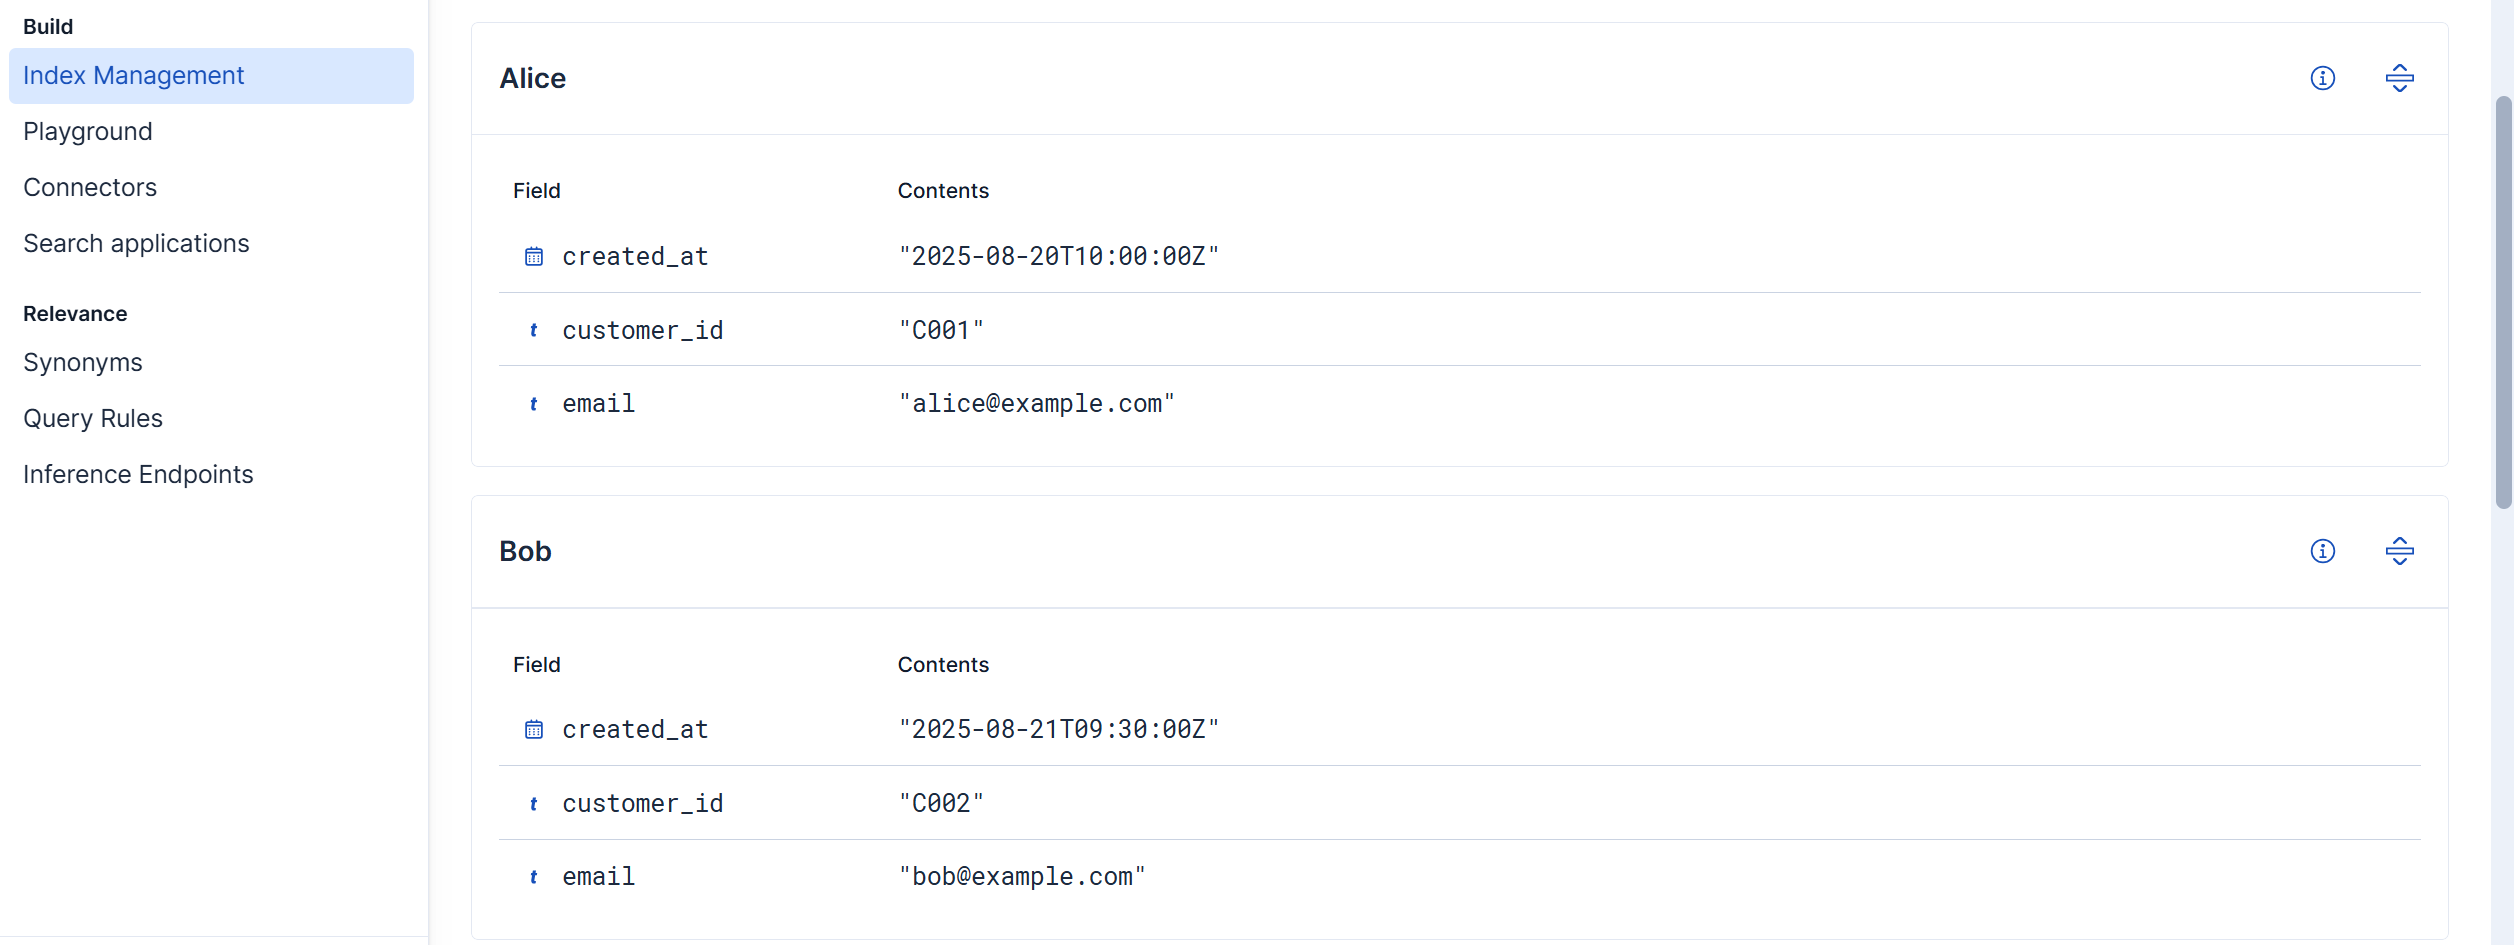Click the info icon on the Bob card

point(2323,551)
